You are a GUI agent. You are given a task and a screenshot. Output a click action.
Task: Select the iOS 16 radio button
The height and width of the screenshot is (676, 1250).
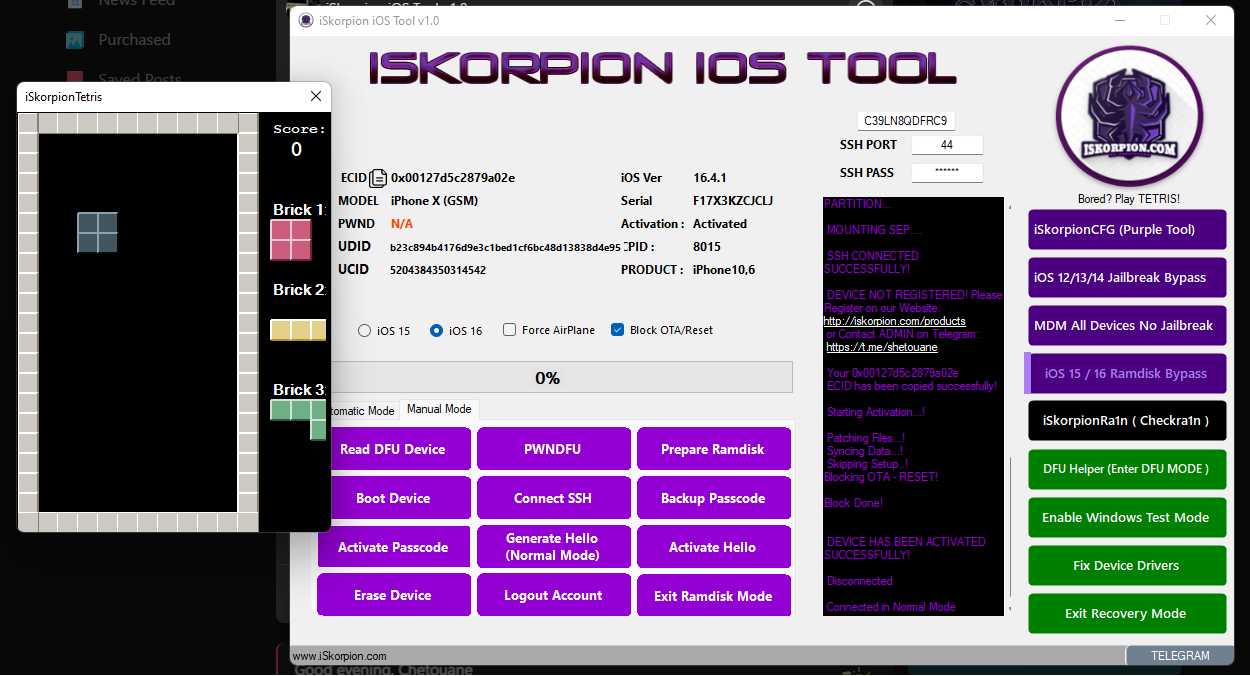[436, 331]
